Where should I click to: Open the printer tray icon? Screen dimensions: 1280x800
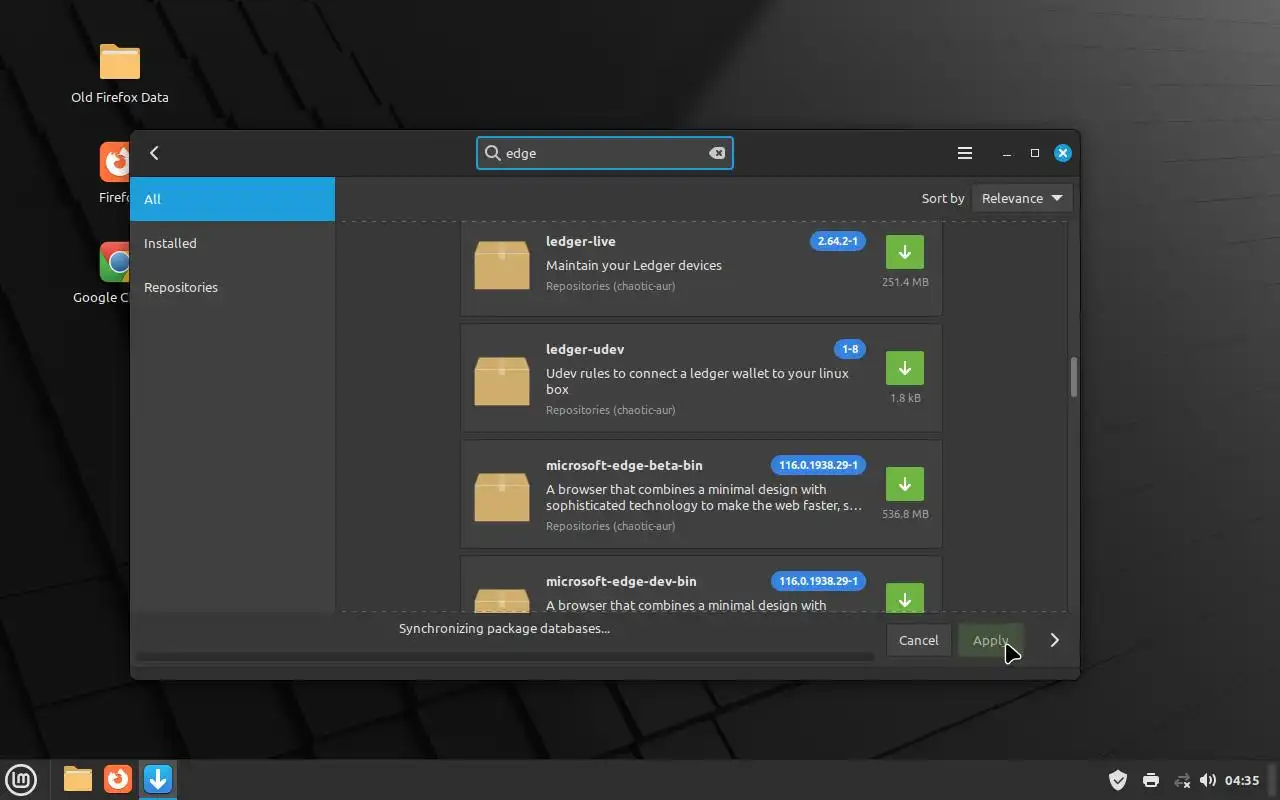tap(1151, 780)
